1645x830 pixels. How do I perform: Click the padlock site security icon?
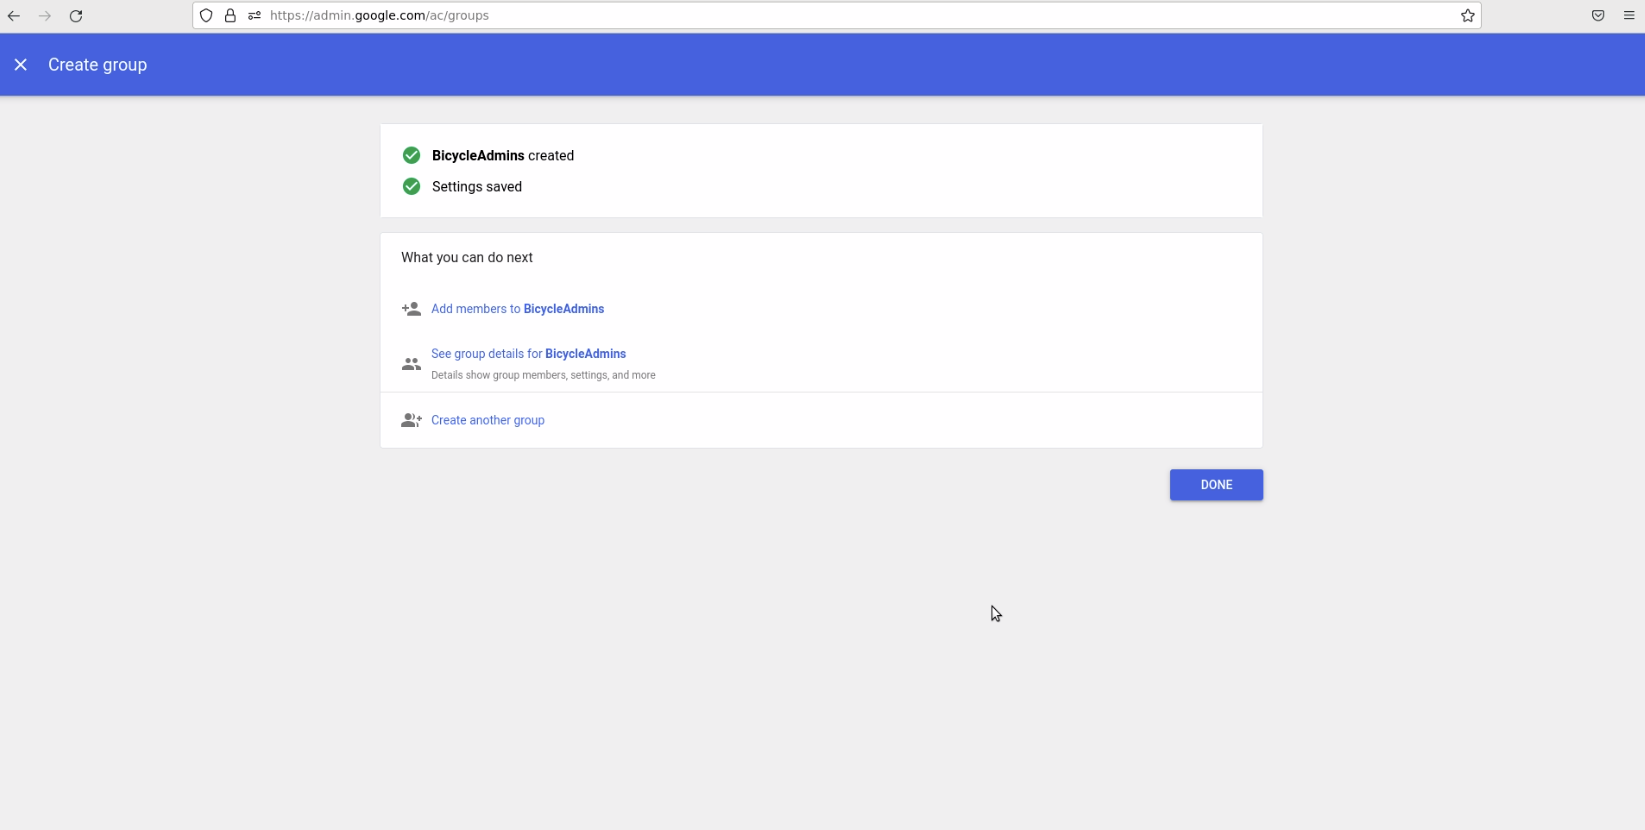230,16
